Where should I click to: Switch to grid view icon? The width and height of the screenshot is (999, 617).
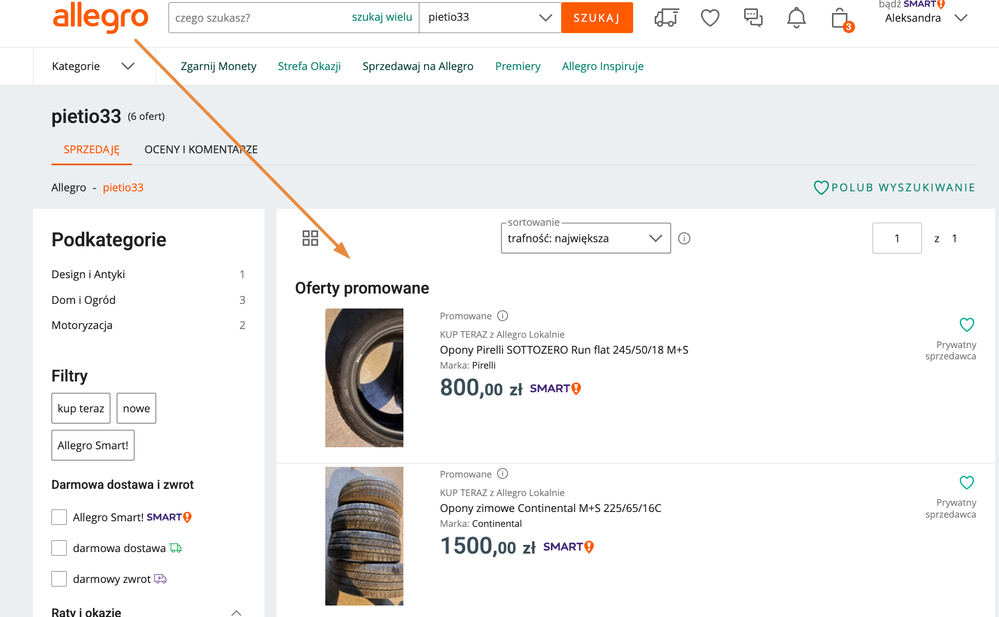[x=310, y=238]
